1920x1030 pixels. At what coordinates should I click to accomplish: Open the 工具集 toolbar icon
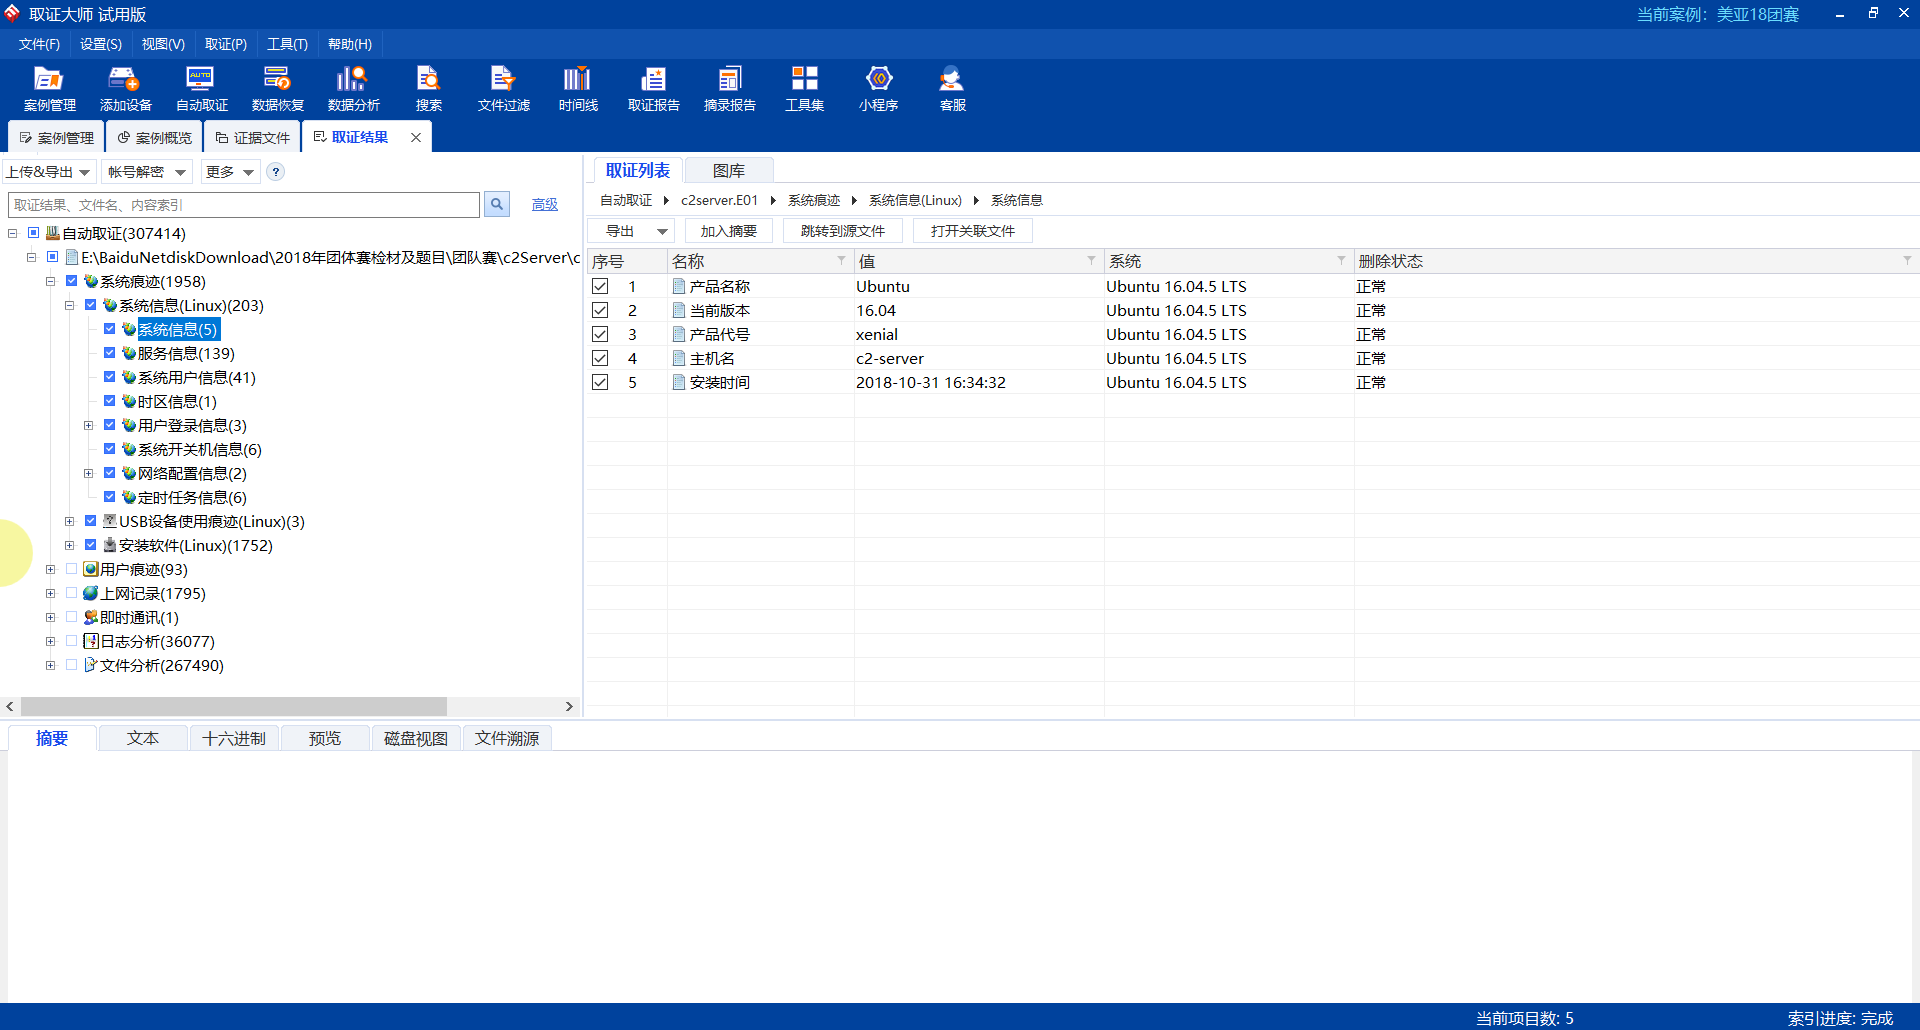click(x=804, y=89)
